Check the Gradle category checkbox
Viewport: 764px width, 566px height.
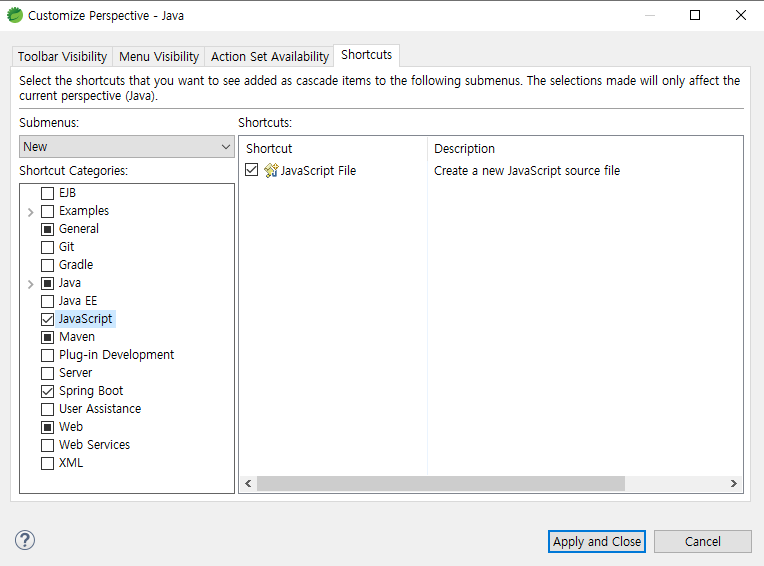(47, 265)
